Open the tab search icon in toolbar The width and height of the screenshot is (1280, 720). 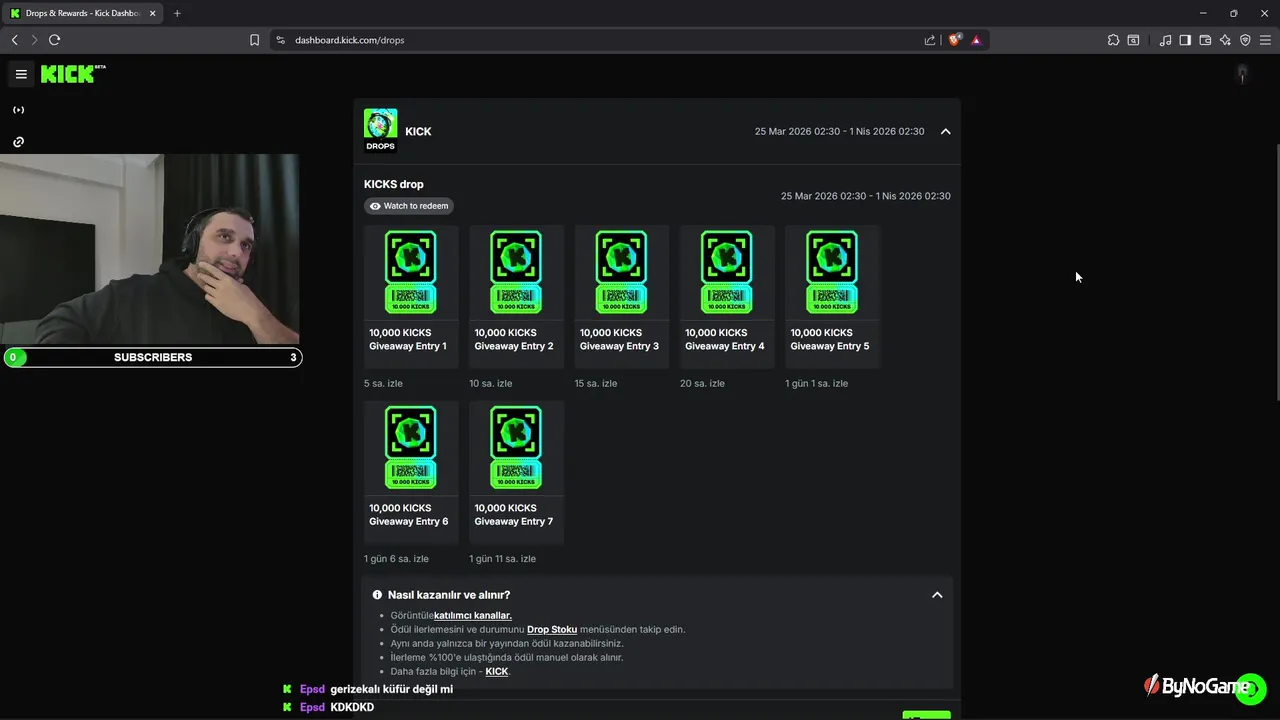[1133, 40]
